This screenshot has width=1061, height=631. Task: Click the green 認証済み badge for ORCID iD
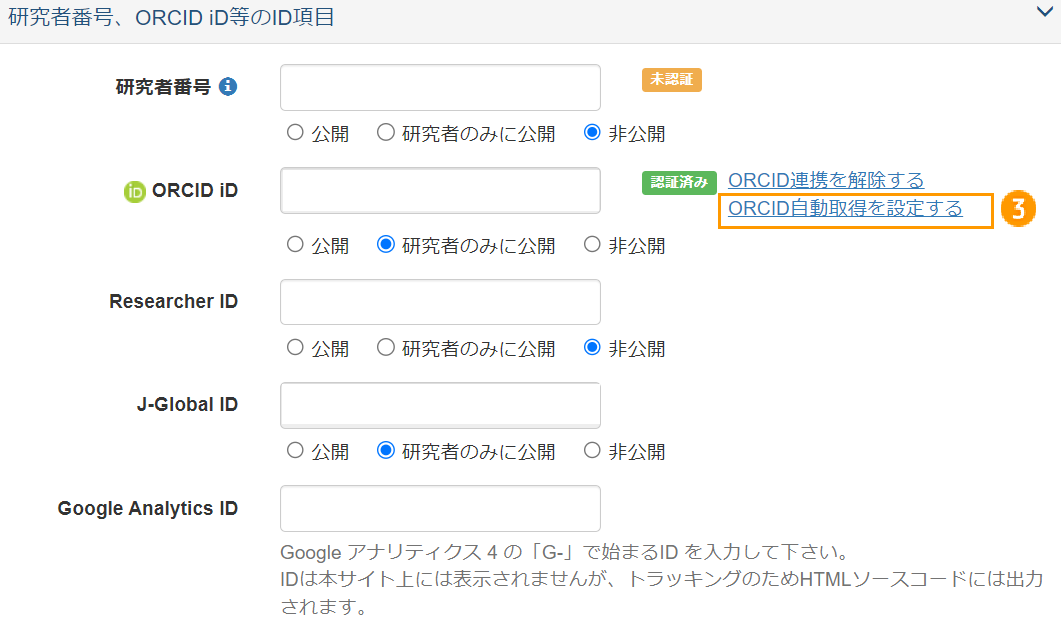679,183
